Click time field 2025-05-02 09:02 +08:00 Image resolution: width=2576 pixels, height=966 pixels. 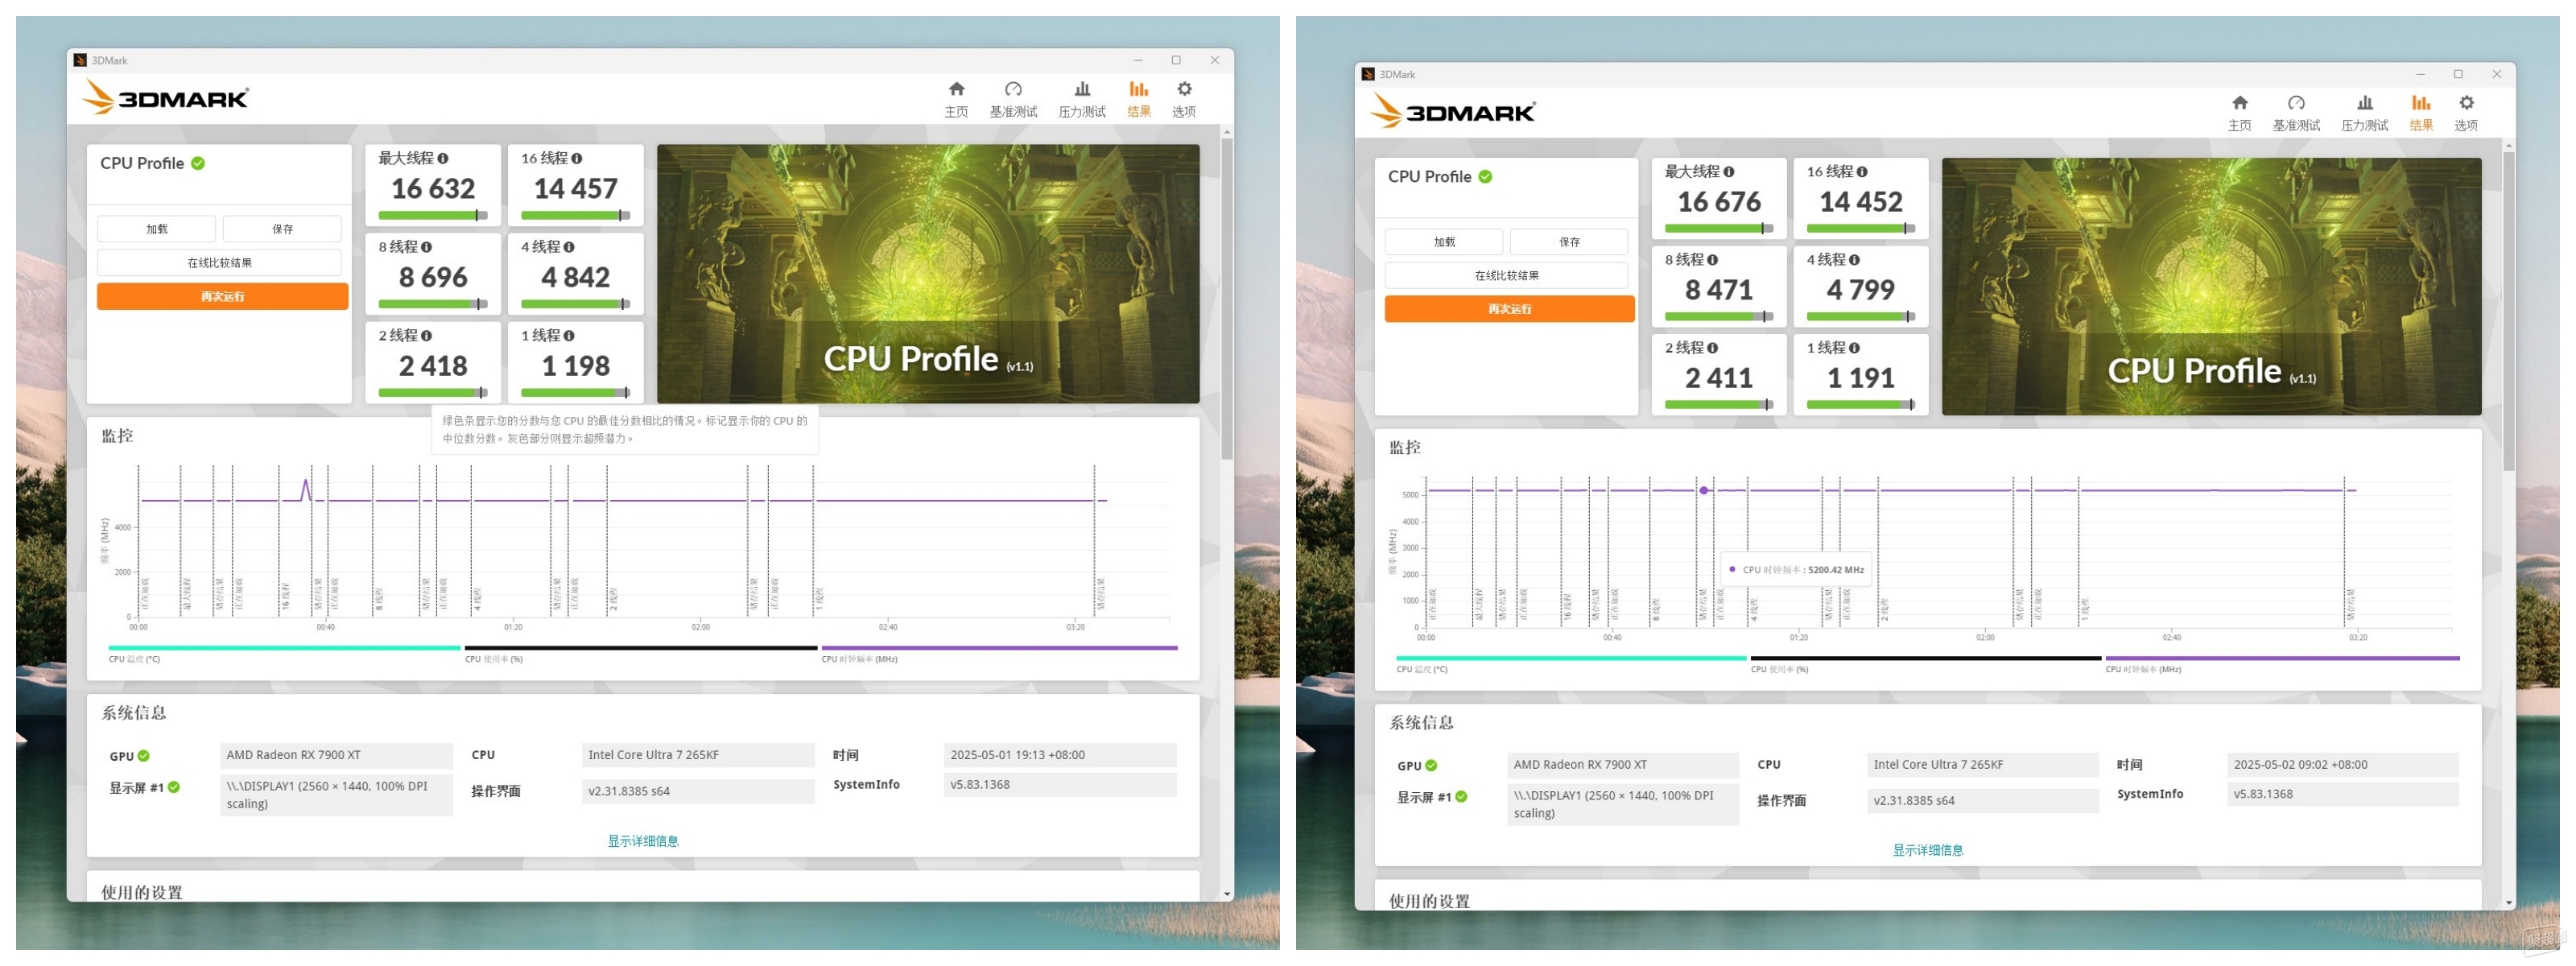2342,765
